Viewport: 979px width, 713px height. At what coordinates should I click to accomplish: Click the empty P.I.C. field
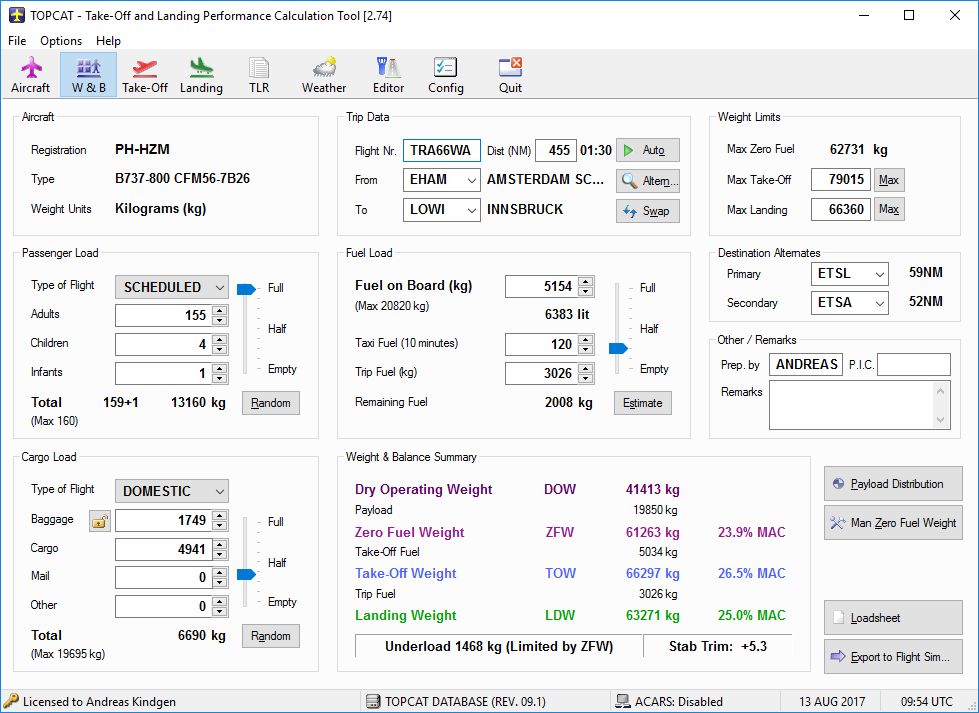(x=913, y=365)
